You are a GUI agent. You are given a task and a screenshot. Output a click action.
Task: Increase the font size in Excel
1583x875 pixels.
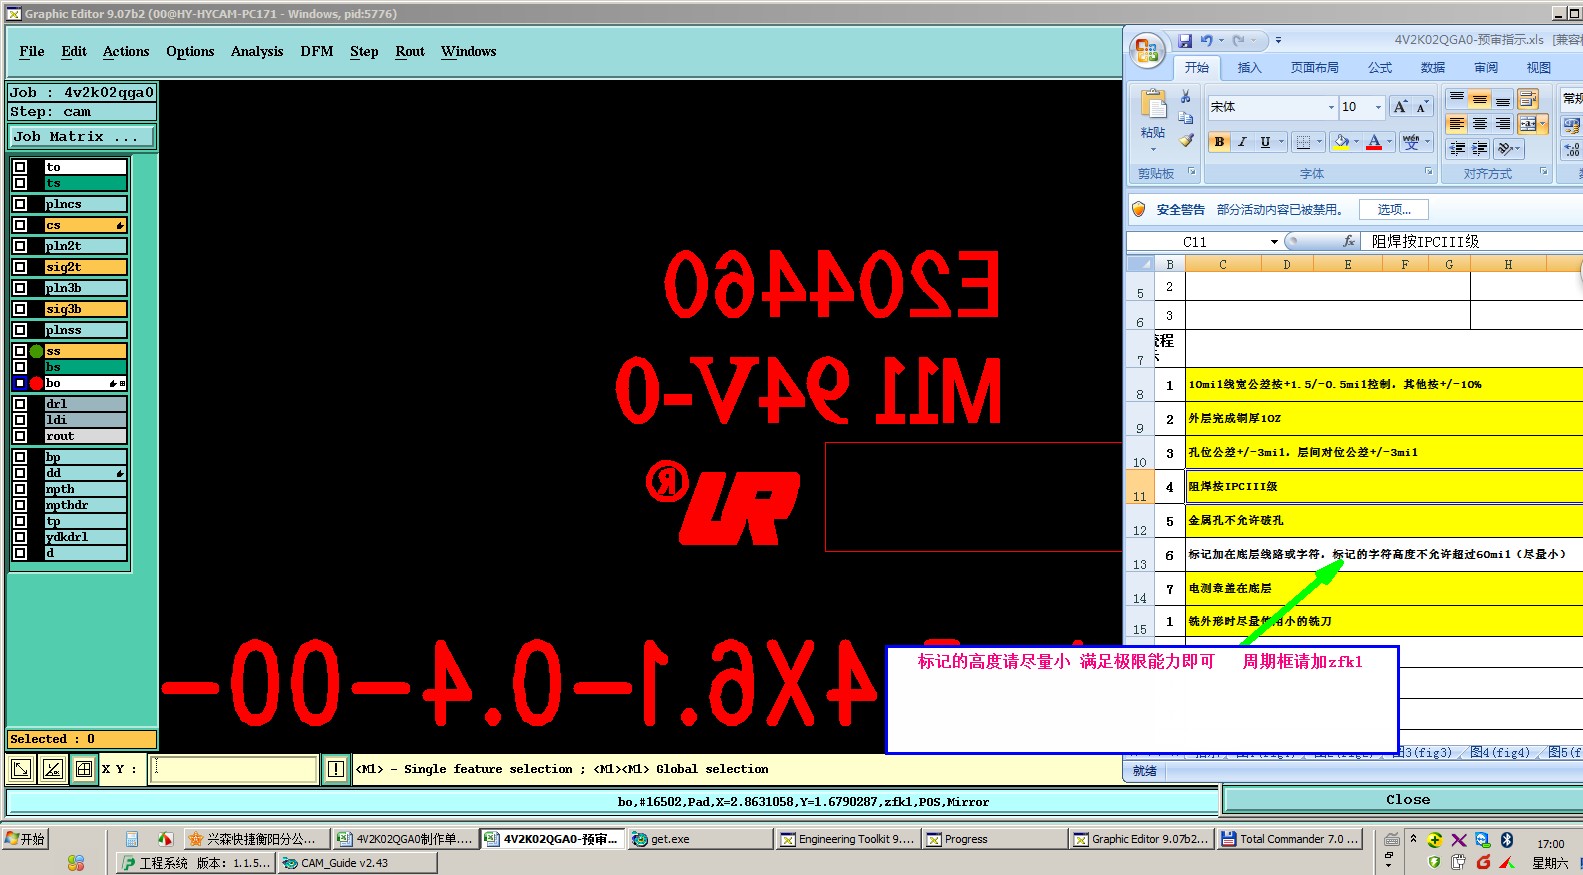(1401, 106)
